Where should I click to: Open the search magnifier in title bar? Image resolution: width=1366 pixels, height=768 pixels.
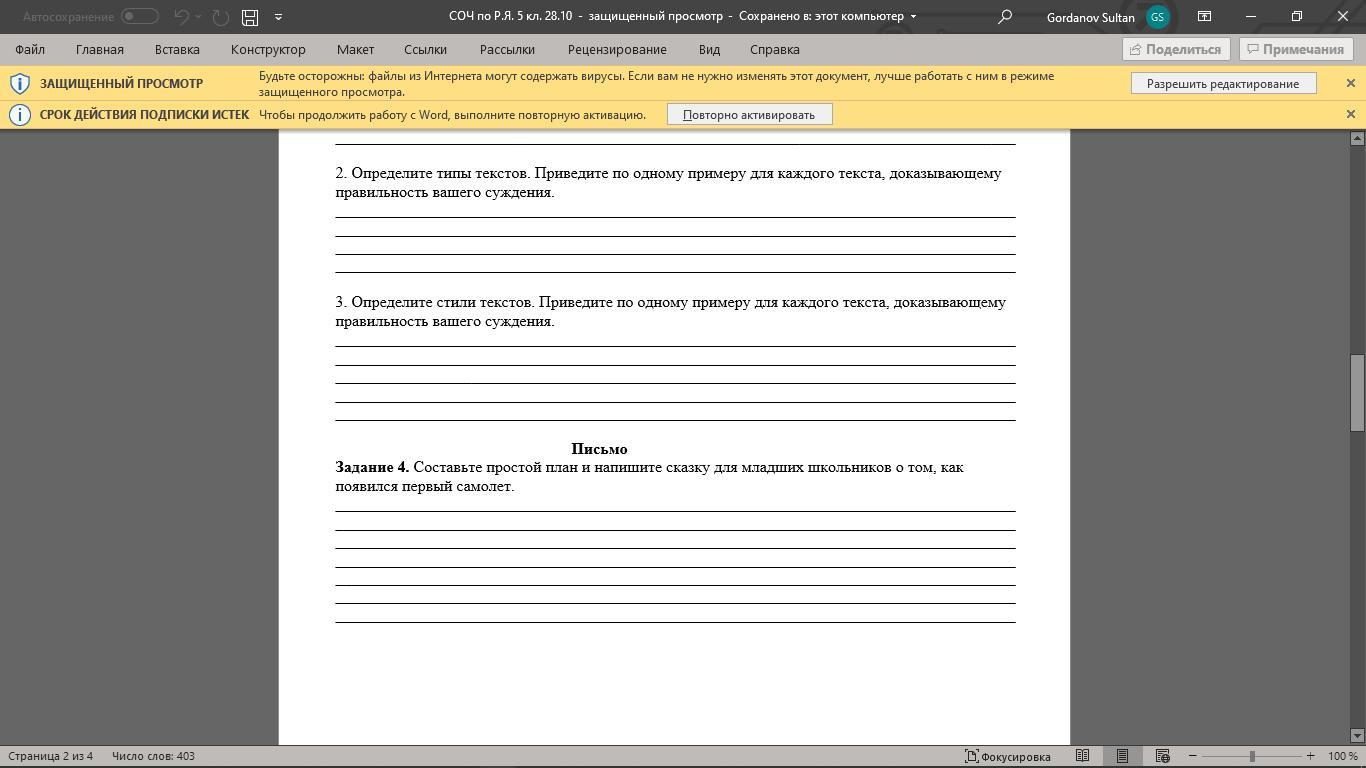(1005, 17)
